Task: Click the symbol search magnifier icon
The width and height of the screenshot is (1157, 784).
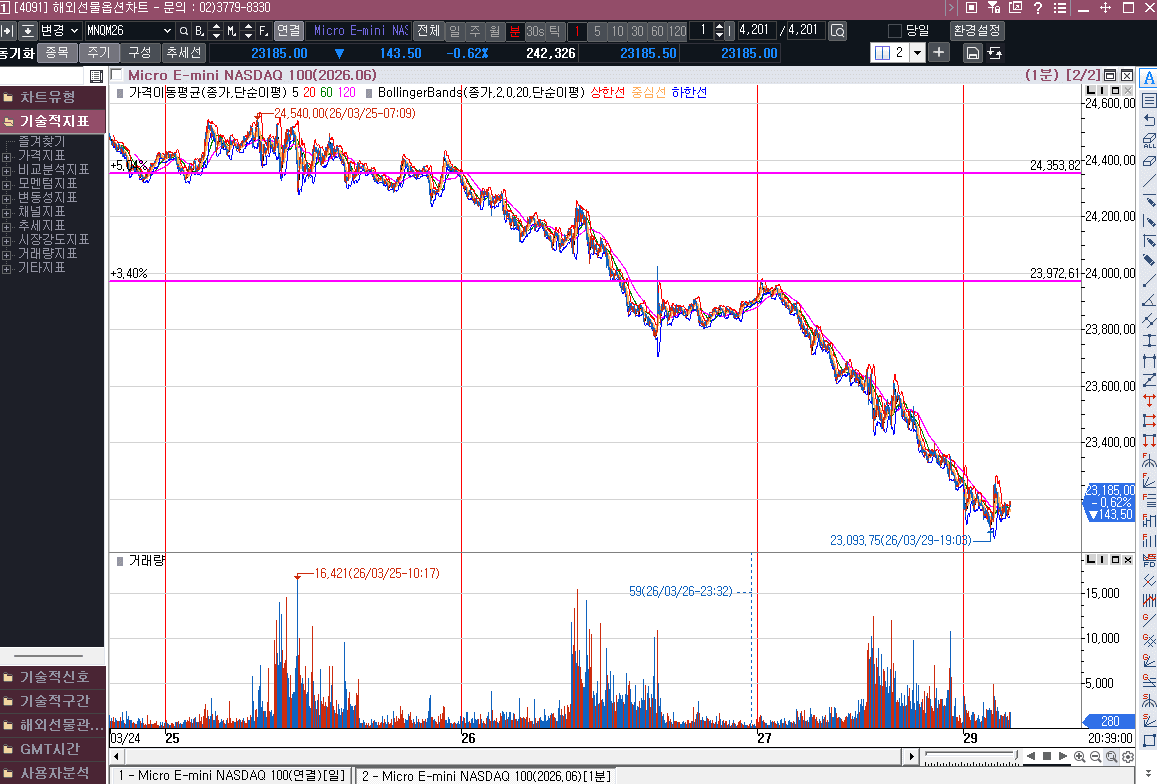Action: [x=183, y=31]
